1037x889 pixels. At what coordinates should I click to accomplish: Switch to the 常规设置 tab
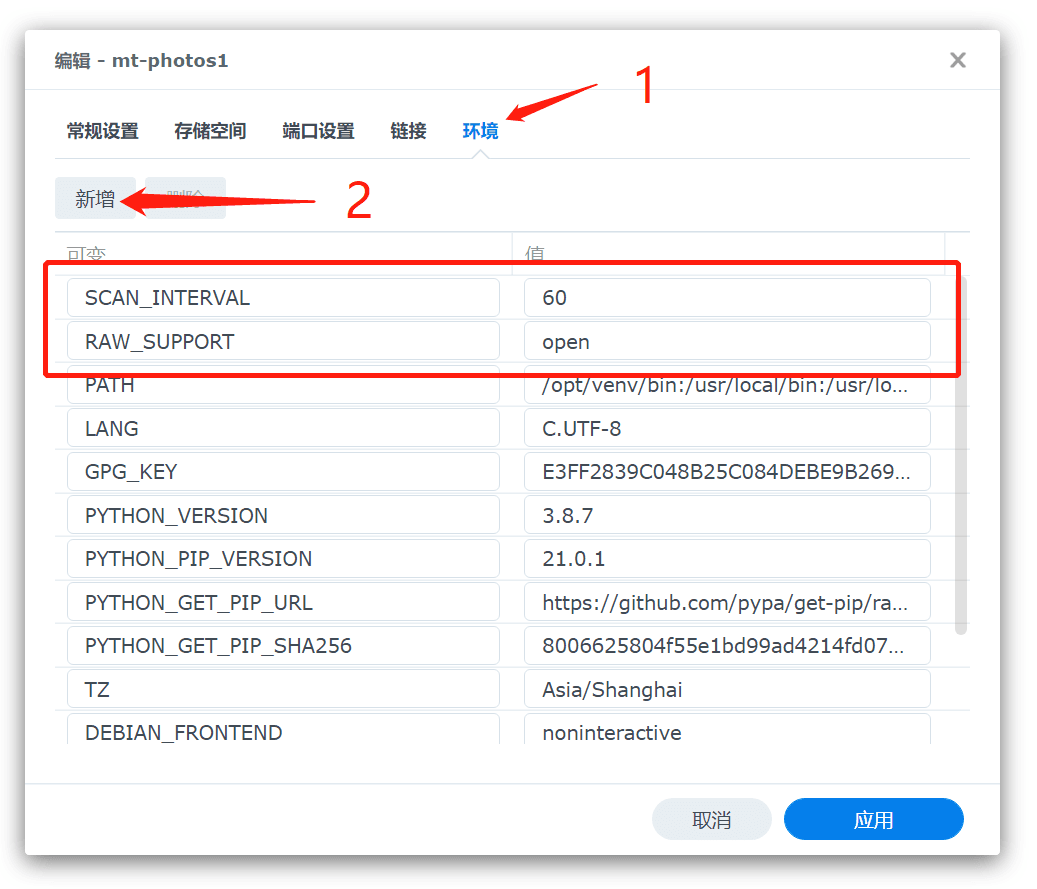(102, 131)
